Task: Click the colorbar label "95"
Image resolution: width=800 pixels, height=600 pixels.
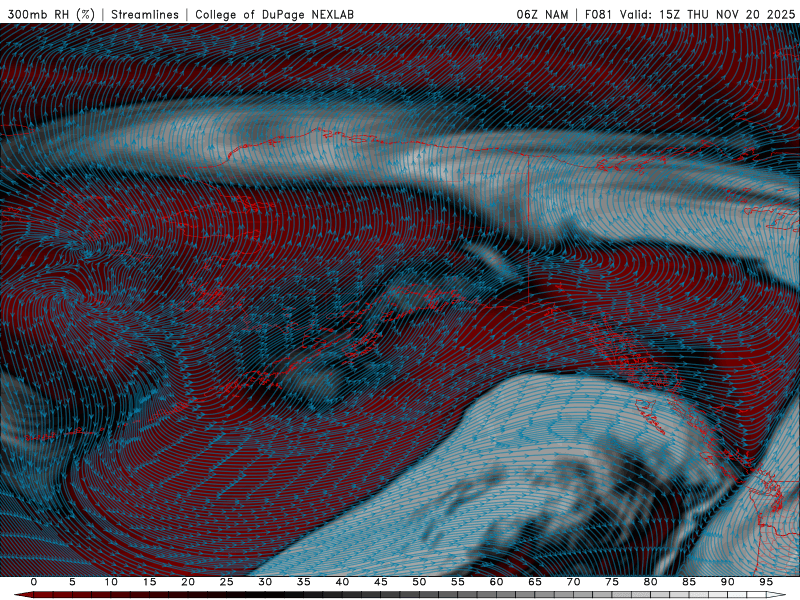Action: [x=766, y=582]
